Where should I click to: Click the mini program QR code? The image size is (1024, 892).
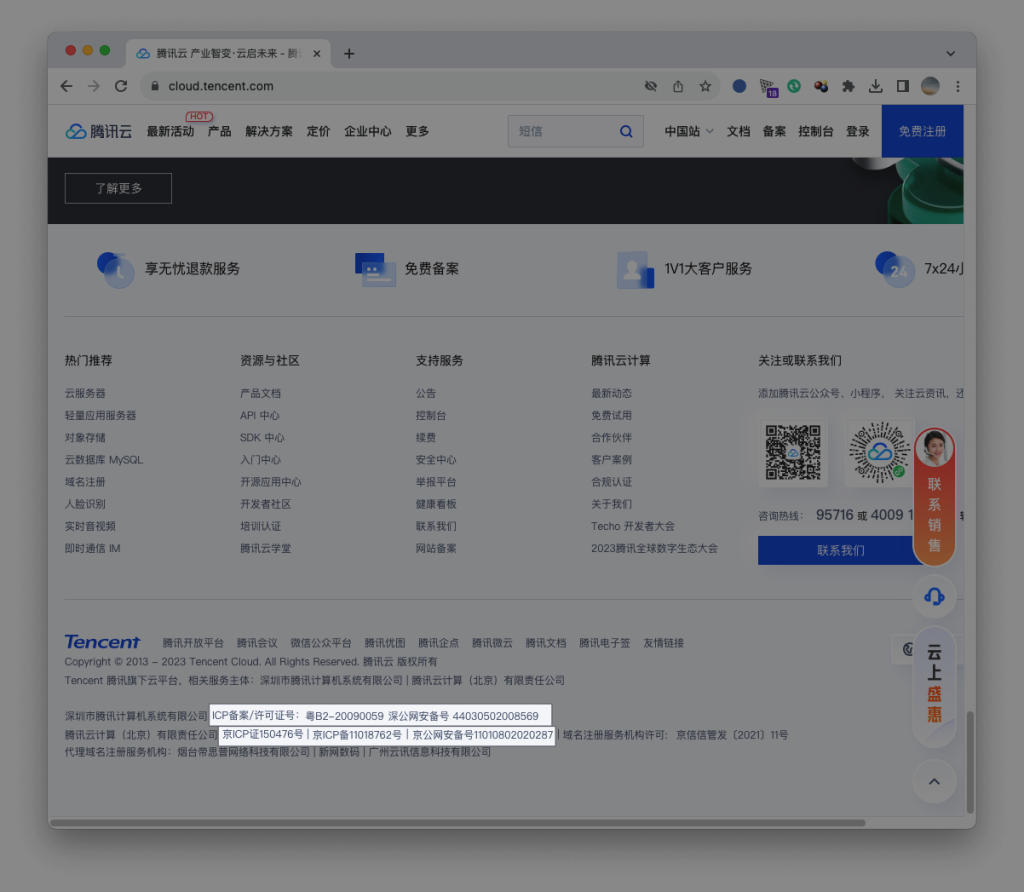[x=879, y=453]
